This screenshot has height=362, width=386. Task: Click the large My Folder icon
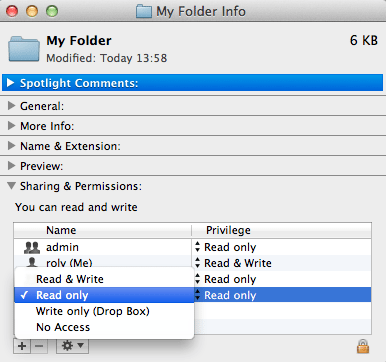24,49
